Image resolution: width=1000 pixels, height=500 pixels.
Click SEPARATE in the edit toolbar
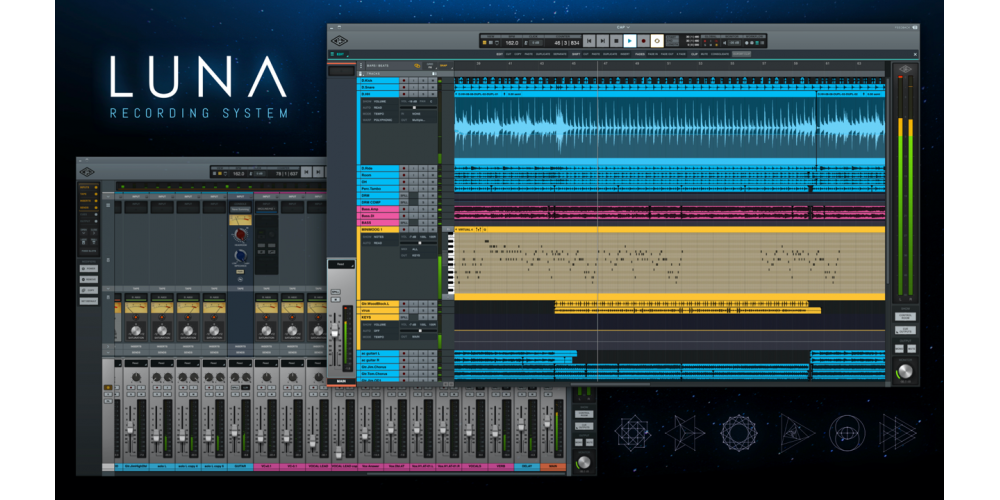point(559,54)
